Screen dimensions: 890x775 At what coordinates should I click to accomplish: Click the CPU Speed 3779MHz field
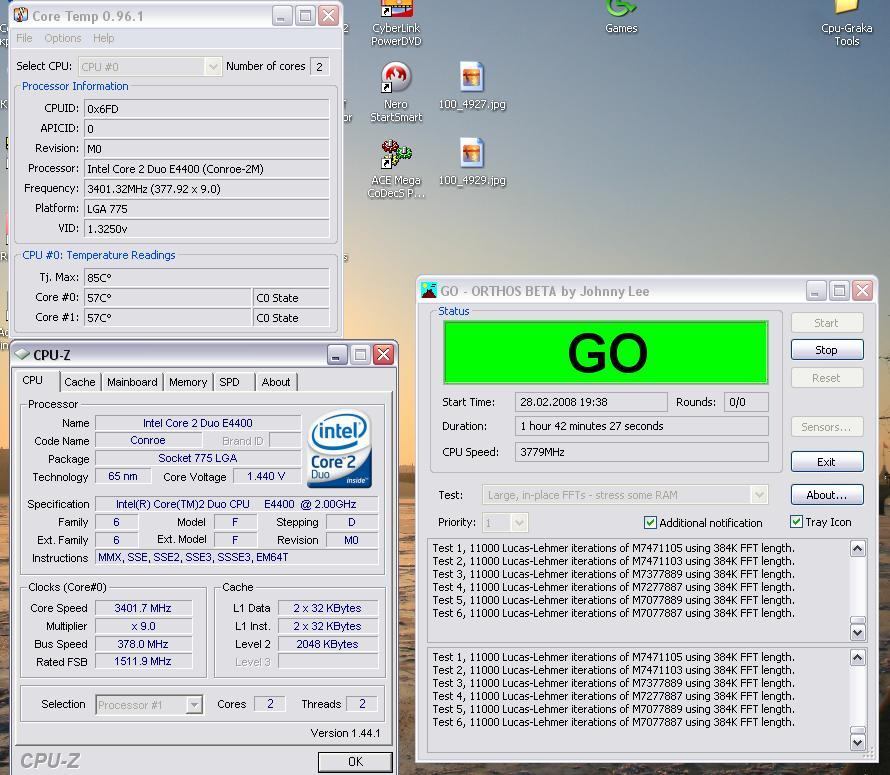pos(642,452)
